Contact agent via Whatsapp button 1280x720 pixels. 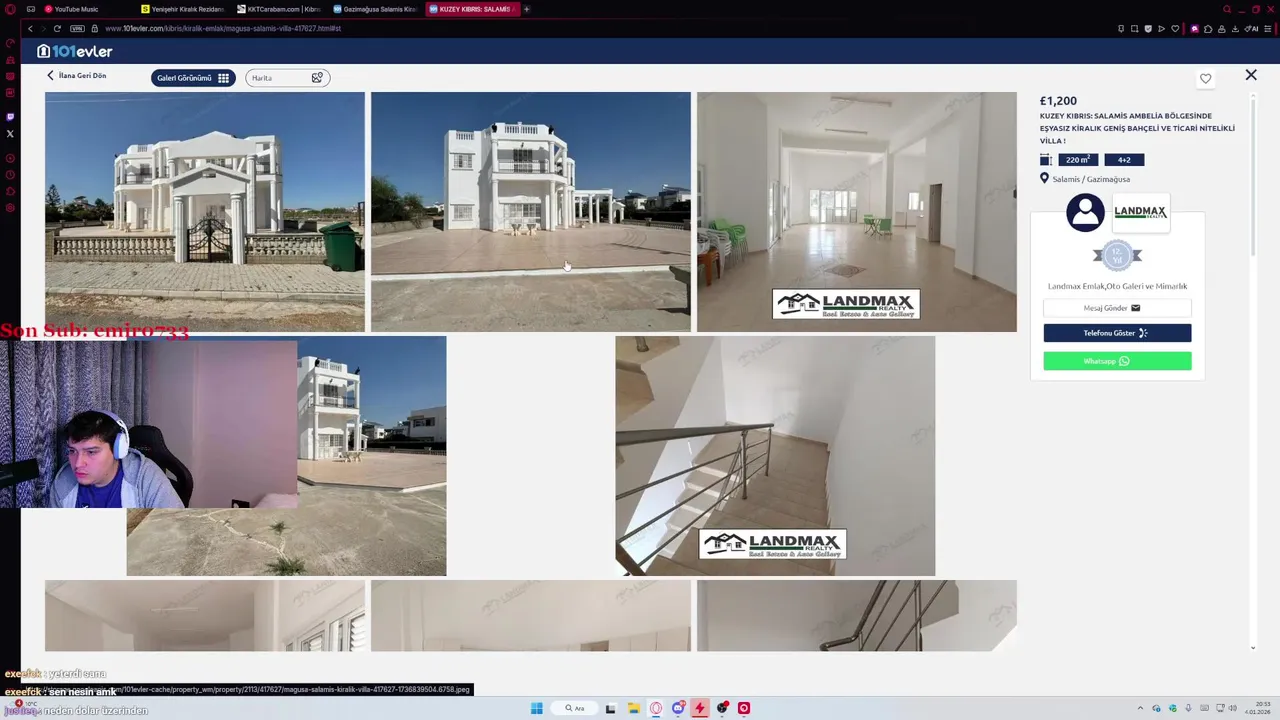tap(1117, 361)
